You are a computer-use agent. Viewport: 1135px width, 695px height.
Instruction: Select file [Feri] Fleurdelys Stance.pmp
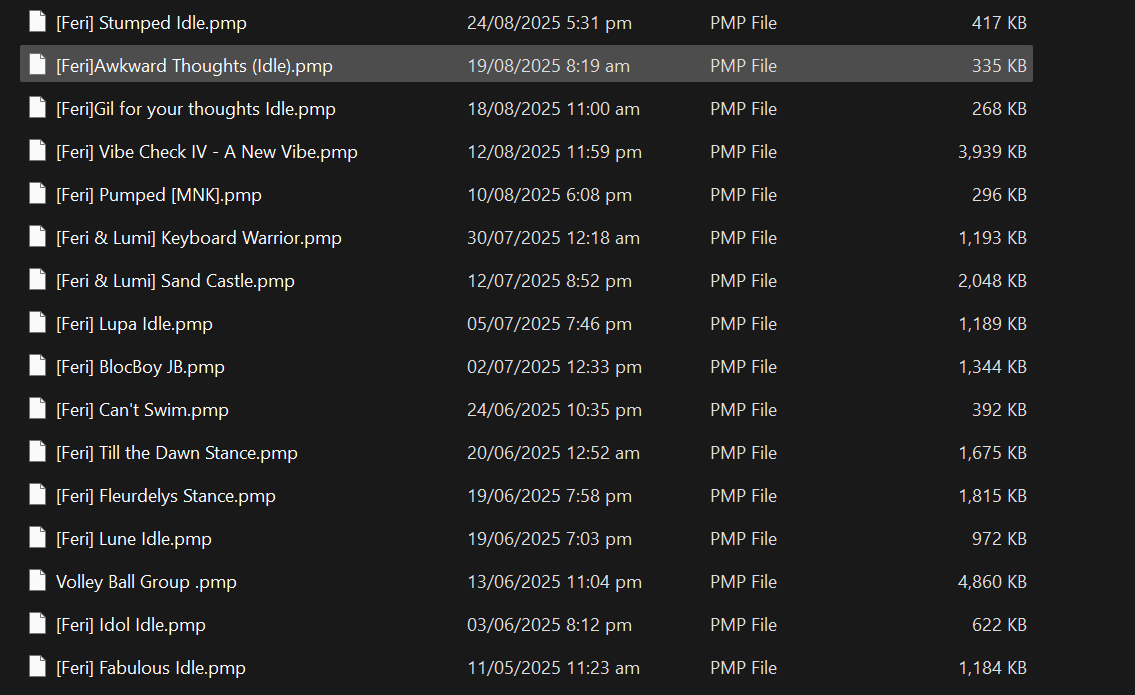click(x=166, y=496)
